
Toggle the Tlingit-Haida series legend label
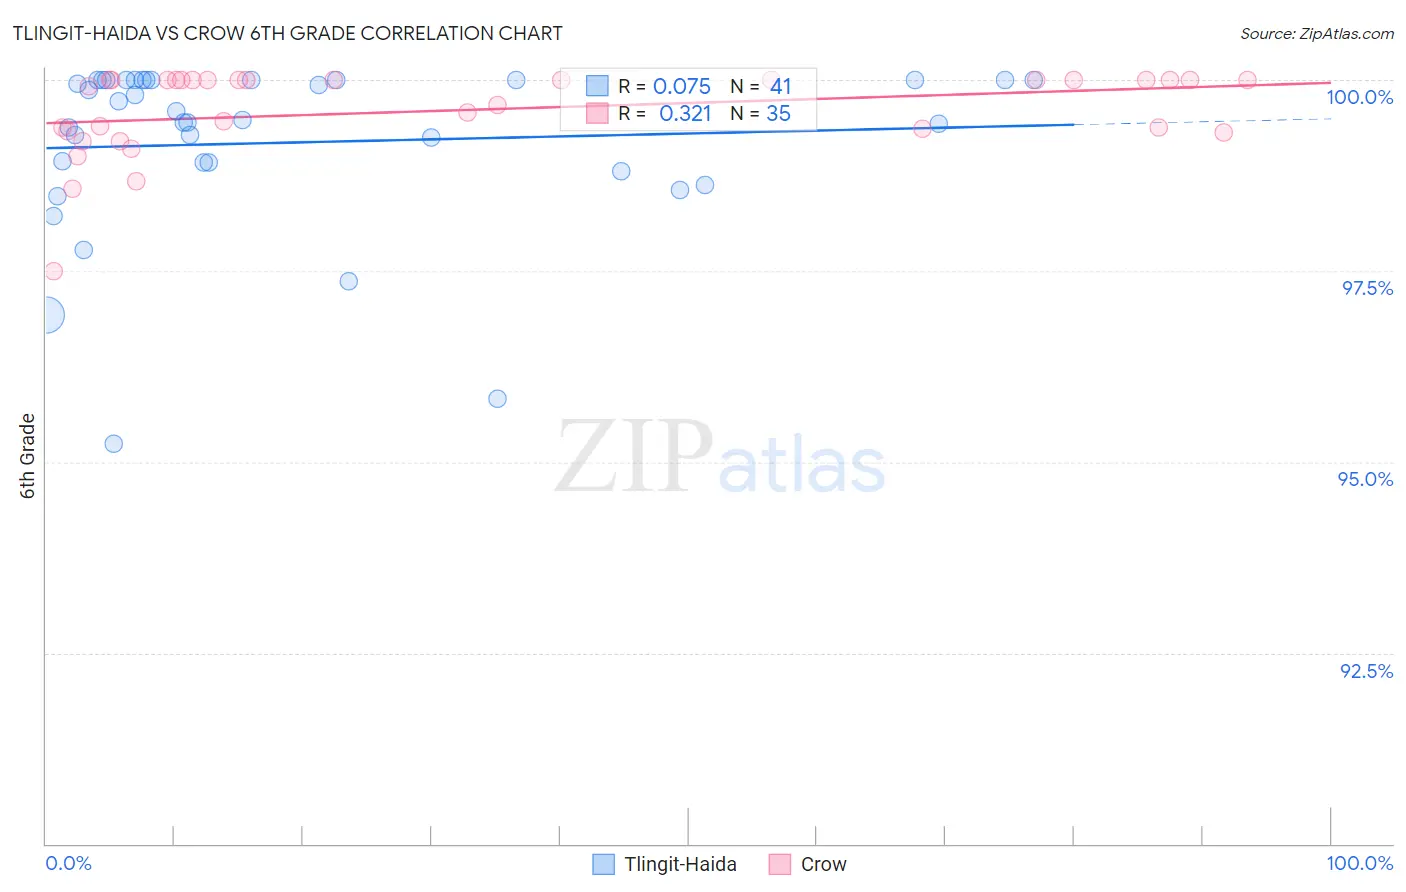click(x=680, y=864)
